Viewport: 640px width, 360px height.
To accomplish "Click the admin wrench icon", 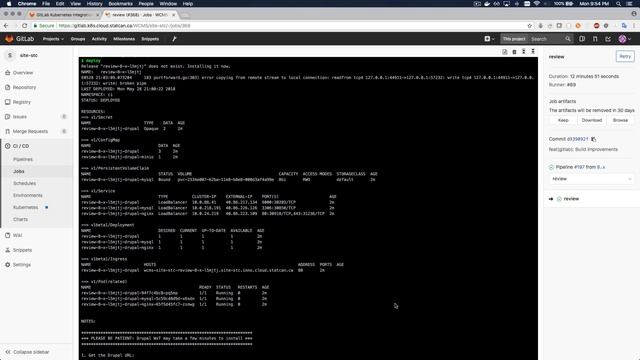I will 174,39.
